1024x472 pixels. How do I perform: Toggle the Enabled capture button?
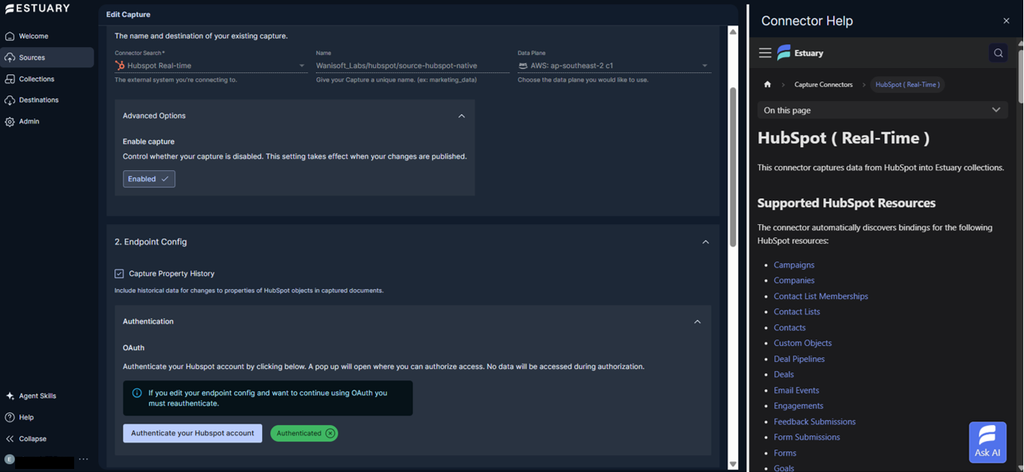(149, 179)
